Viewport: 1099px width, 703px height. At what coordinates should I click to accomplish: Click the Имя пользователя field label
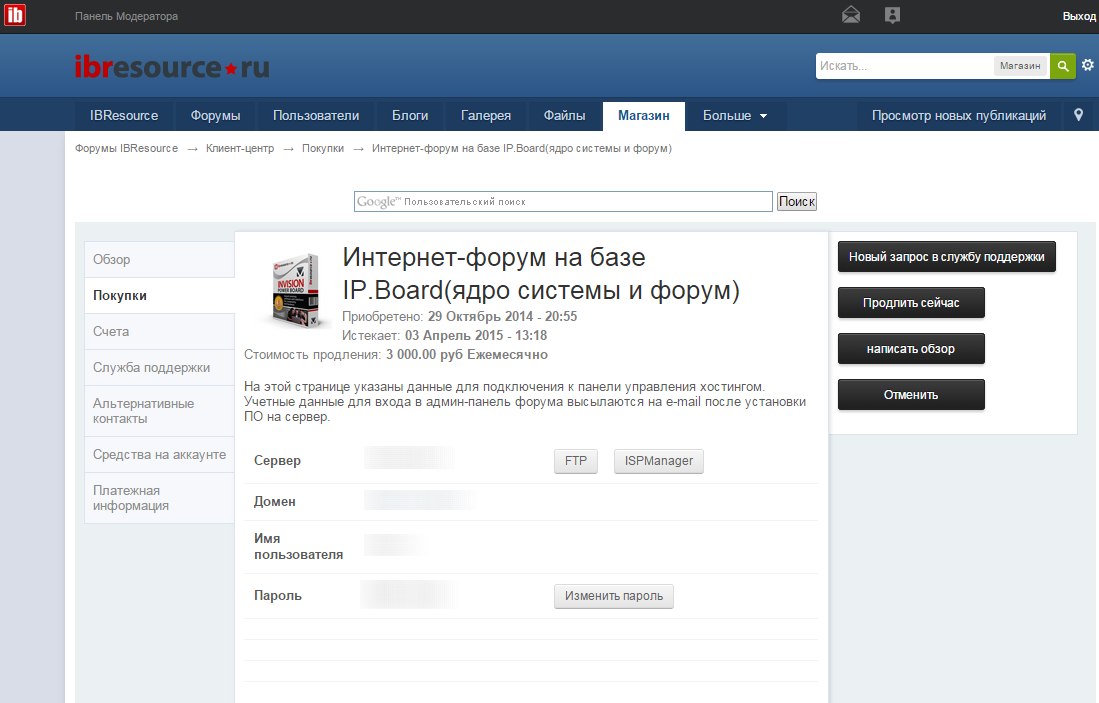299,547
